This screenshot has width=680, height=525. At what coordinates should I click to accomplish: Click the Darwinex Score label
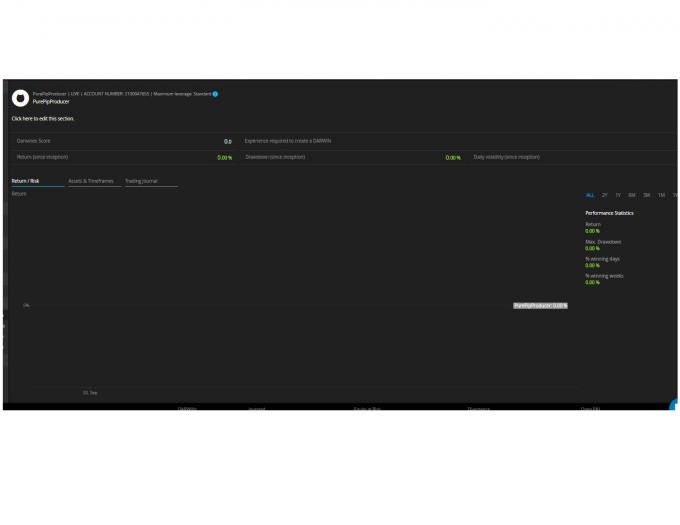33,141
